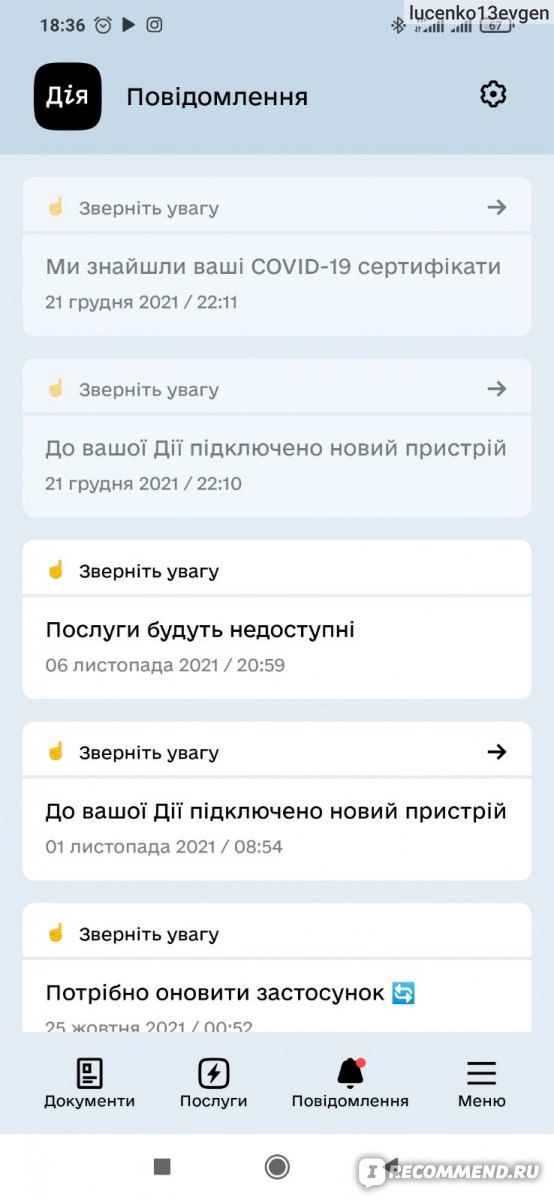This screenshot has height=1200, width=554.
Task: Open 'До вашої Дії підключено' 01 листопада message
Action: tap(276, 811)
